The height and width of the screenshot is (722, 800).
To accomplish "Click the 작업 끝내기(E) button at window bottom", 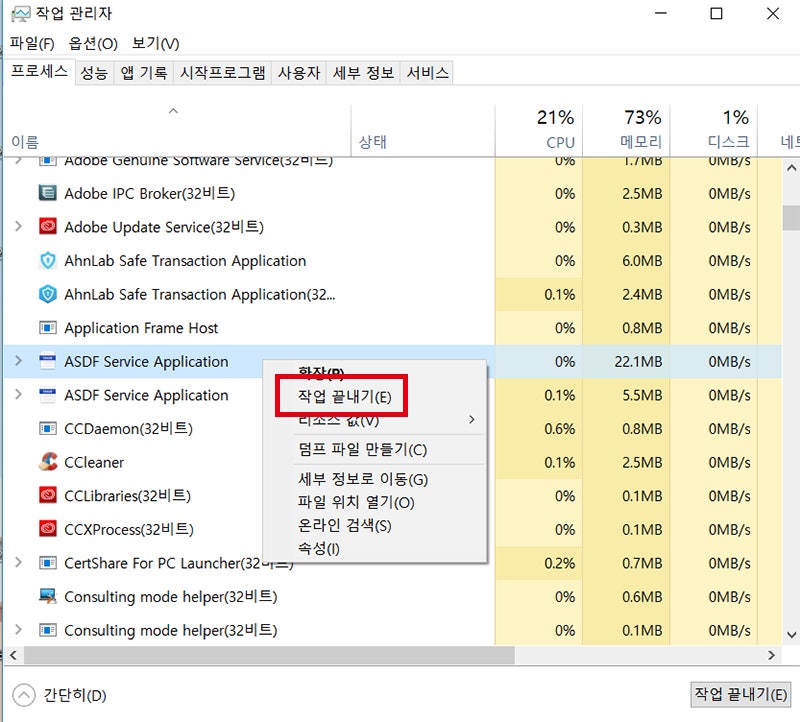I will coord(740,694).
